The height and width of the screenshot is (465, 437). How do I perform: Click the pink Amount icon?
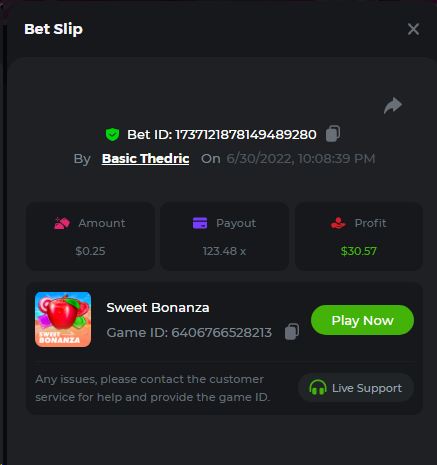(x=62, y=223)
